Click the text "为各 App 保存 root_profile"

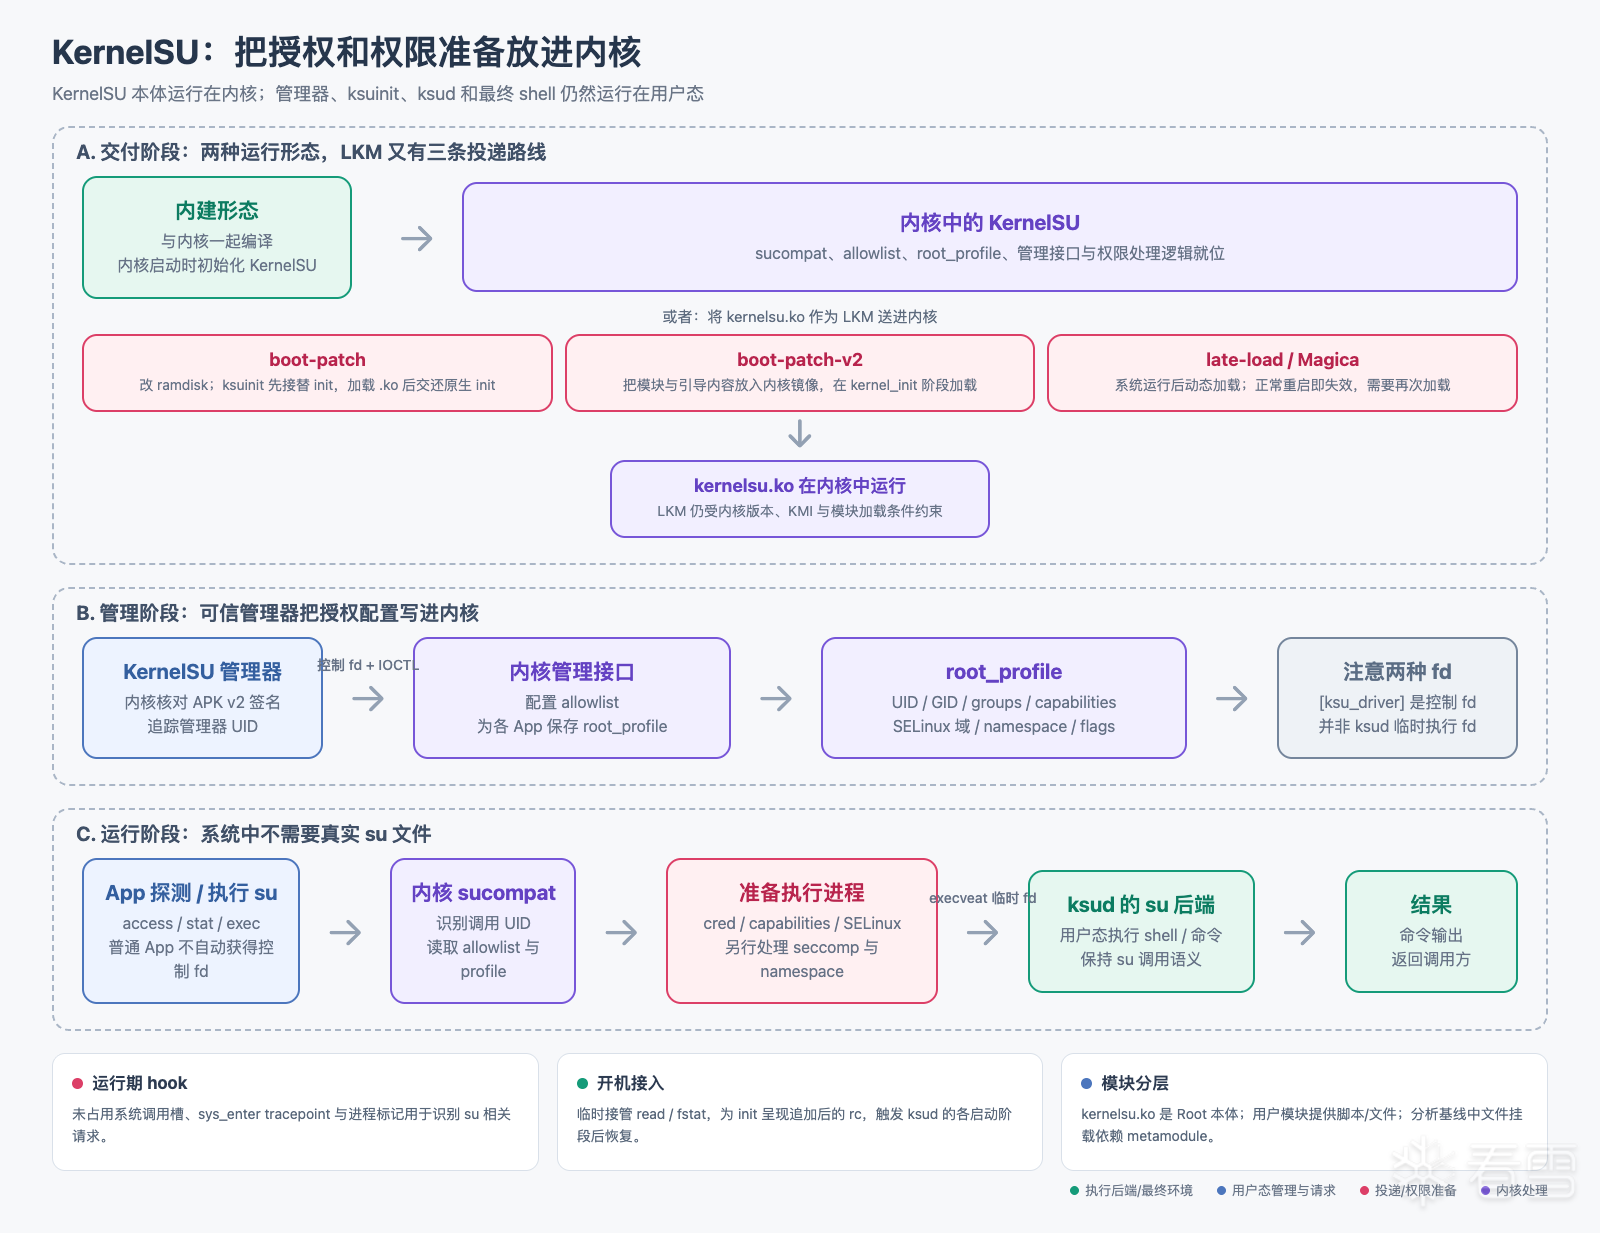(572, 726)
